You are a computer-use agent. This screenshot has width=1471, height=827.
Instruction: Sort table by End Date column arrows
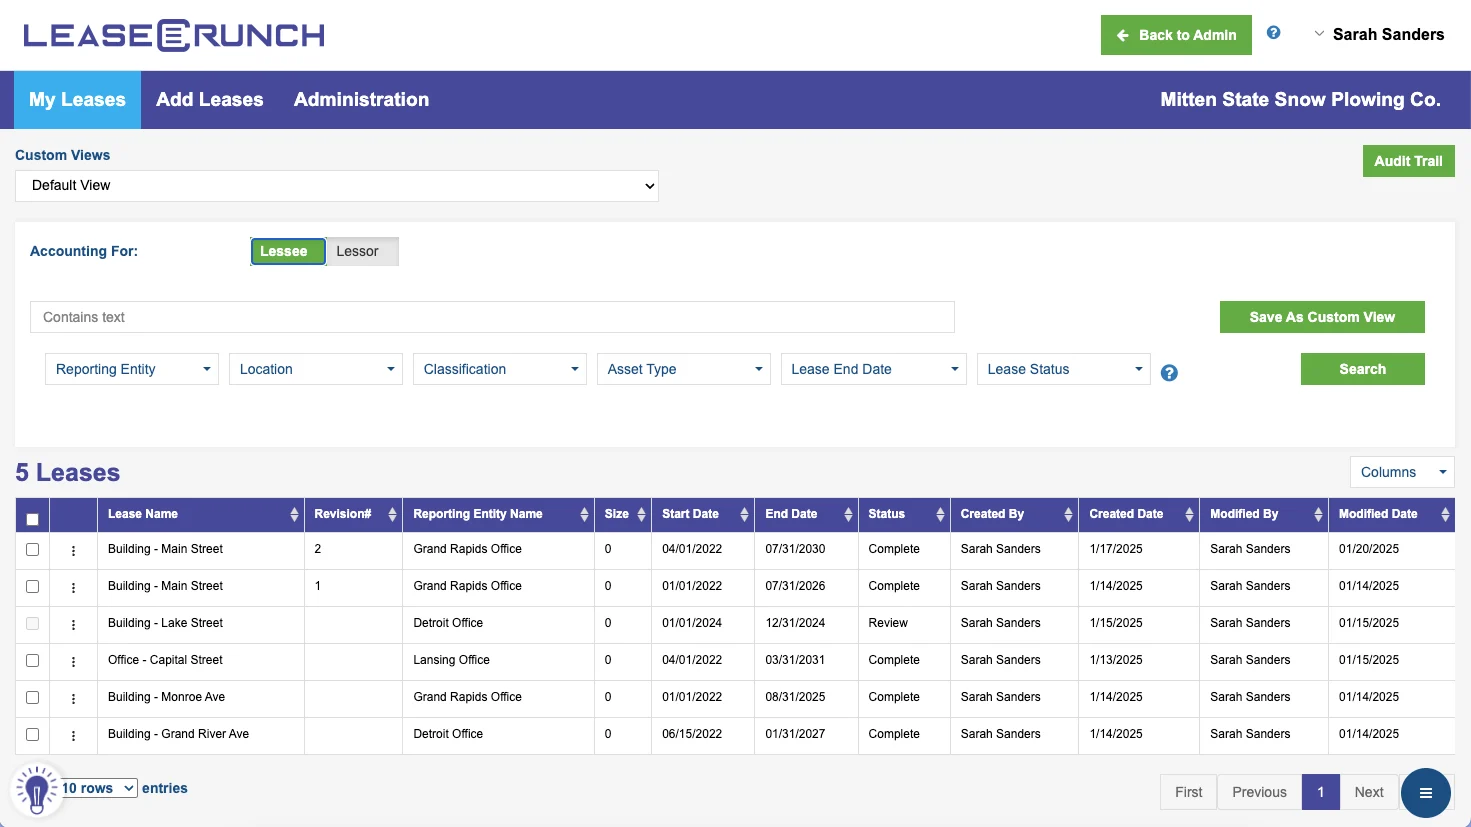(x=848, y=514)
